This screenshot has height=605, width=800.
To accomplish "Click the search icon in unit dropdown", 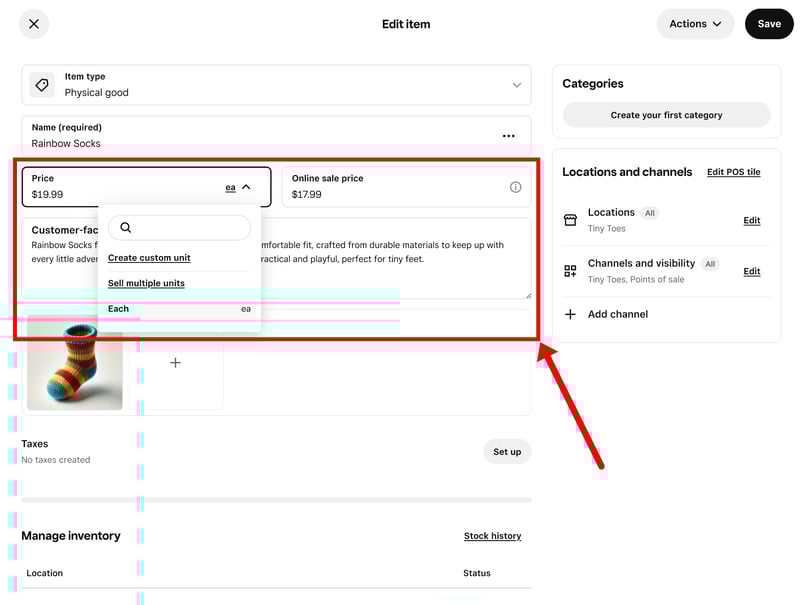I will 126,228.
